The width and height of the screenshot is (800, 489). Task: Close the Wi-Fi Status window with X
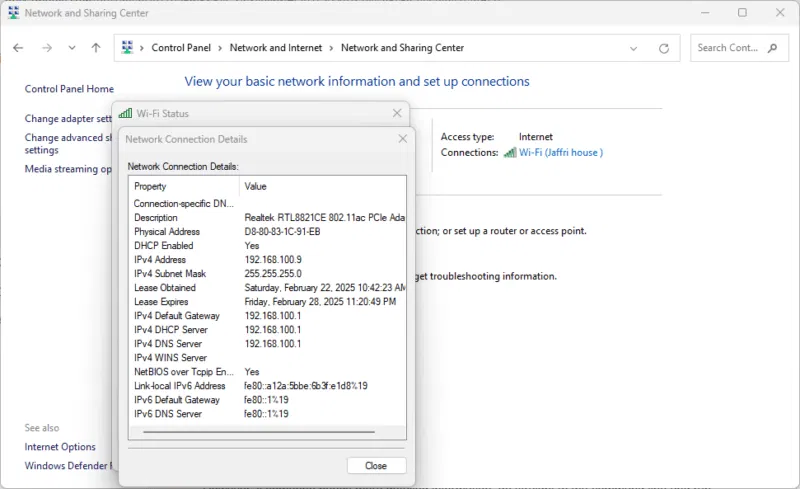click(397, 113)
